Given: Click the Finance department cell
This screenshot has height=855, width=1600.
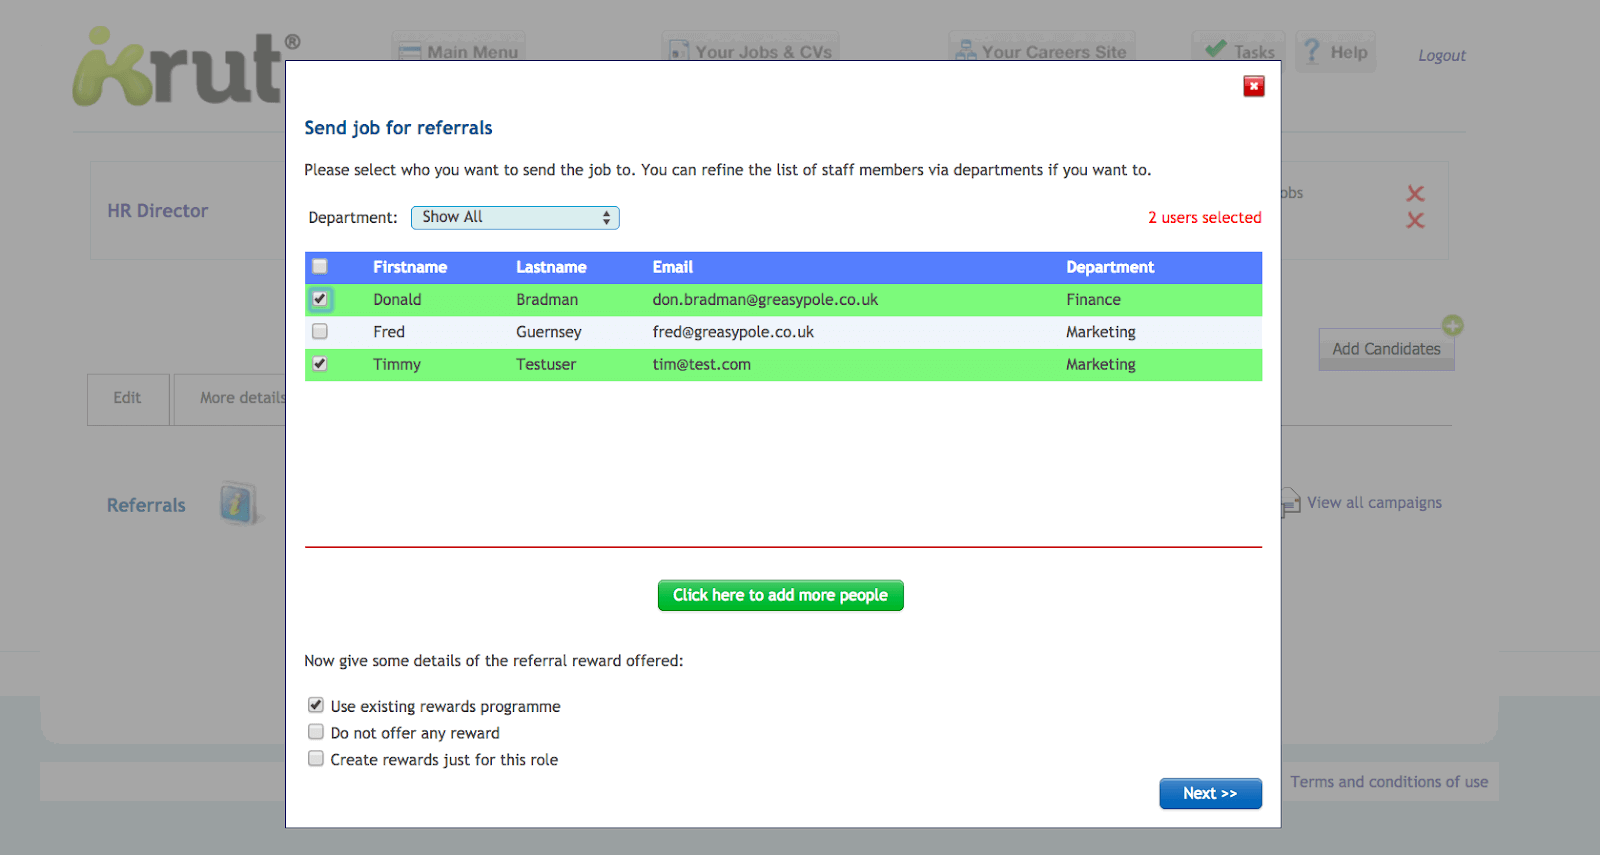Looking at the screenshot, I should pyautogui.click(x=1093, y=299).
